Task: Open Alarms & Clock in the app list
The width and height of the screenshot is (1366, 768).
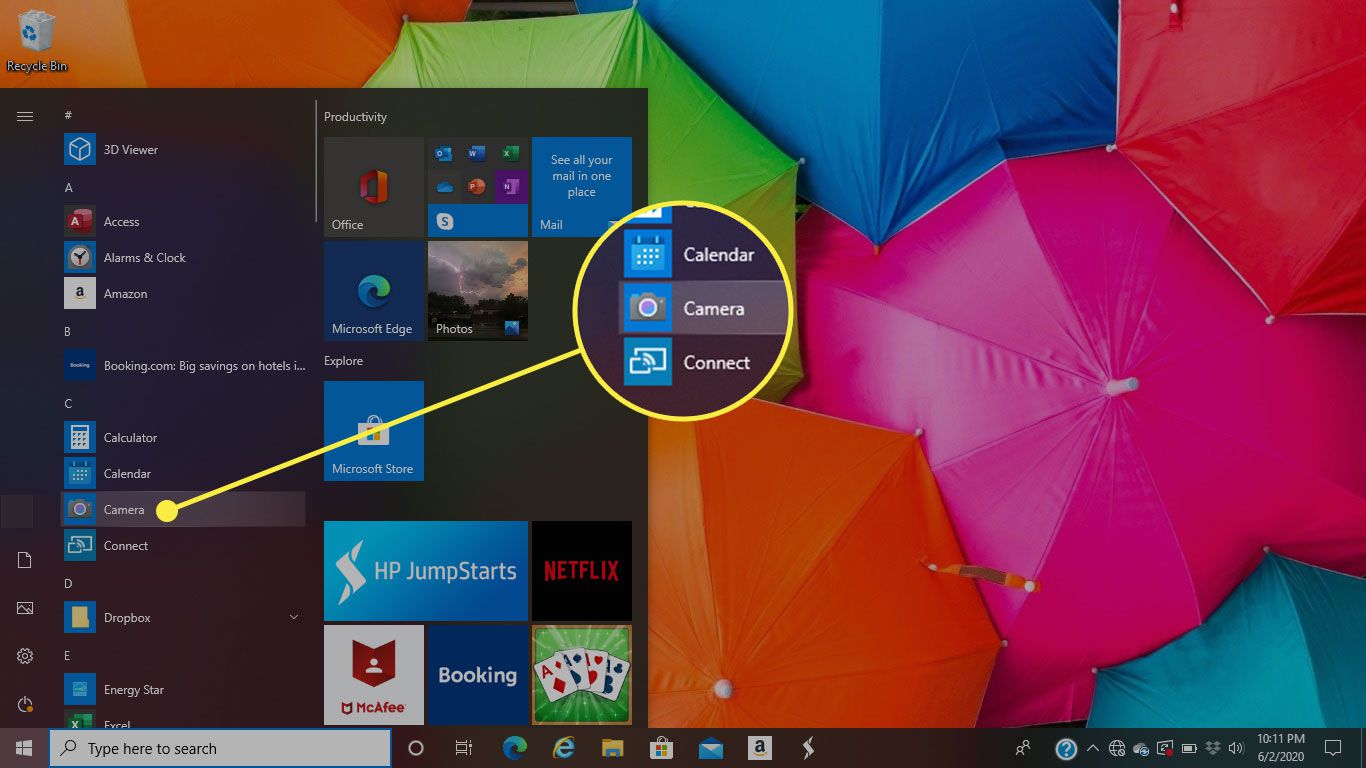Action: [x=184, y=258]
